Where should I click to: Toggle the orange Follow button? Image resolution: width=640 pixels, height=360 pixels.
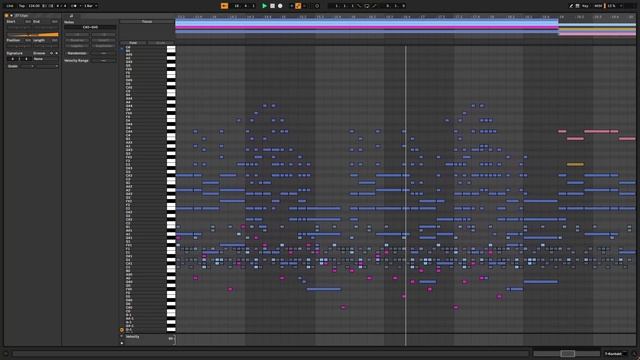[224, 6]
